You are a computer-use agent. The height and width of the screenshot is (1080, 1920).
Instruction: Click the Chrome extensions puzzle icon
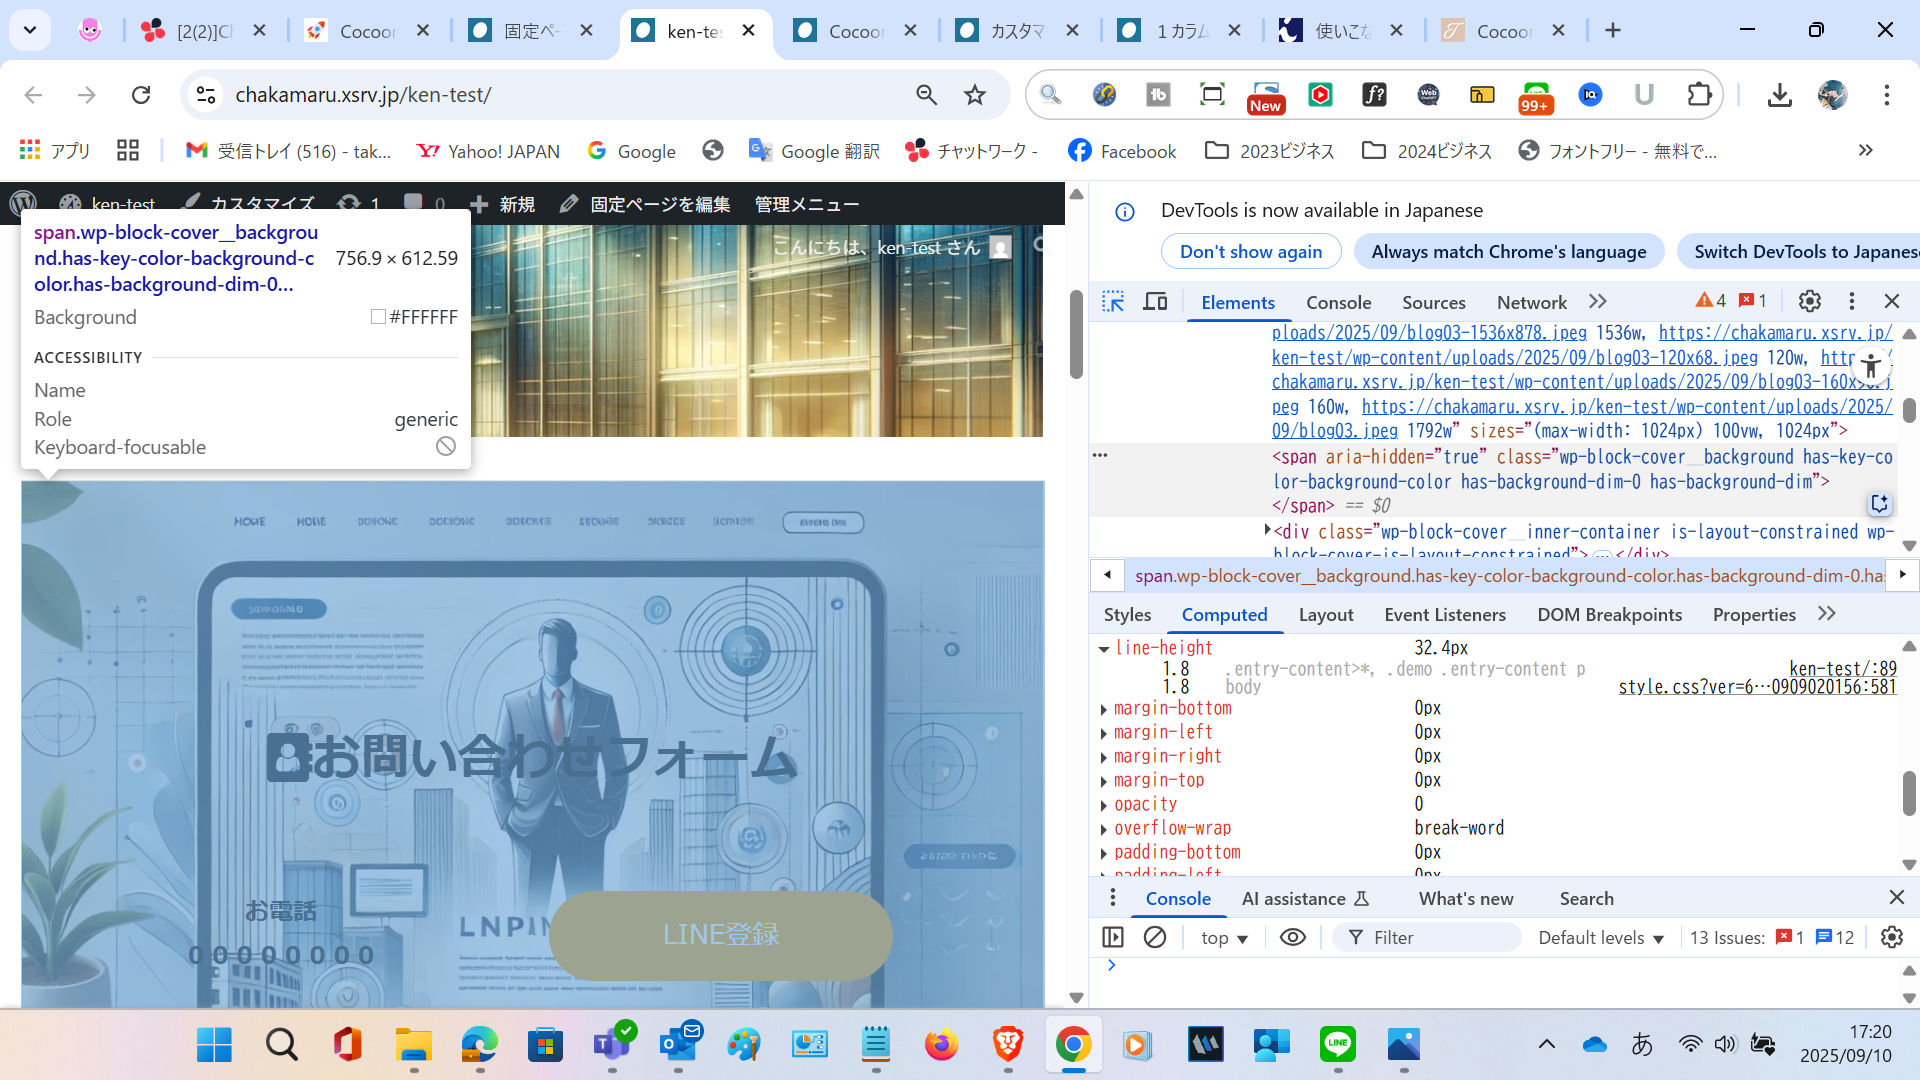click(1699, 95)
